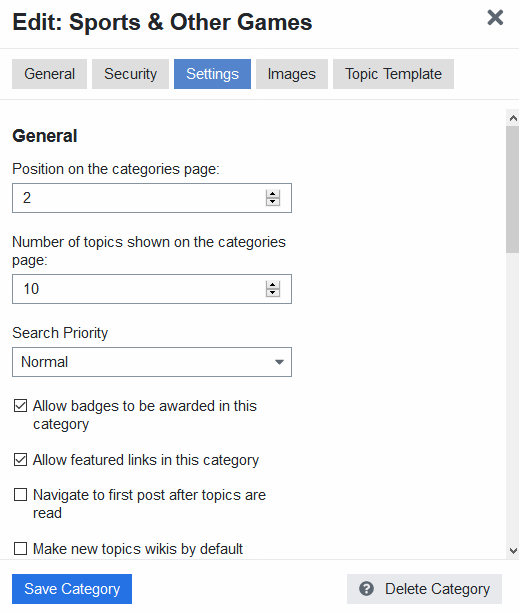
Task: Uncheck allow badges in this category
Action: [x=20, y=406]
